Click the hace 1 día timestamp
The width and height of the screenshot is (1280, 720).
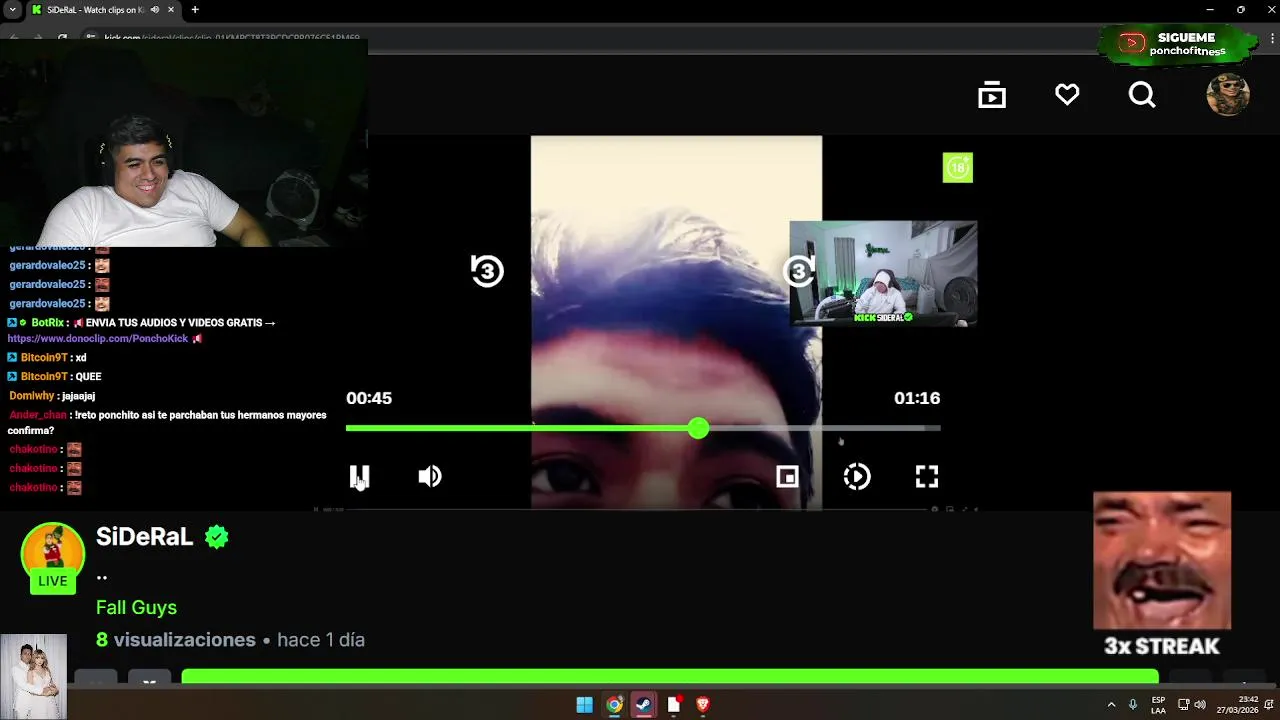click(321, 640)
